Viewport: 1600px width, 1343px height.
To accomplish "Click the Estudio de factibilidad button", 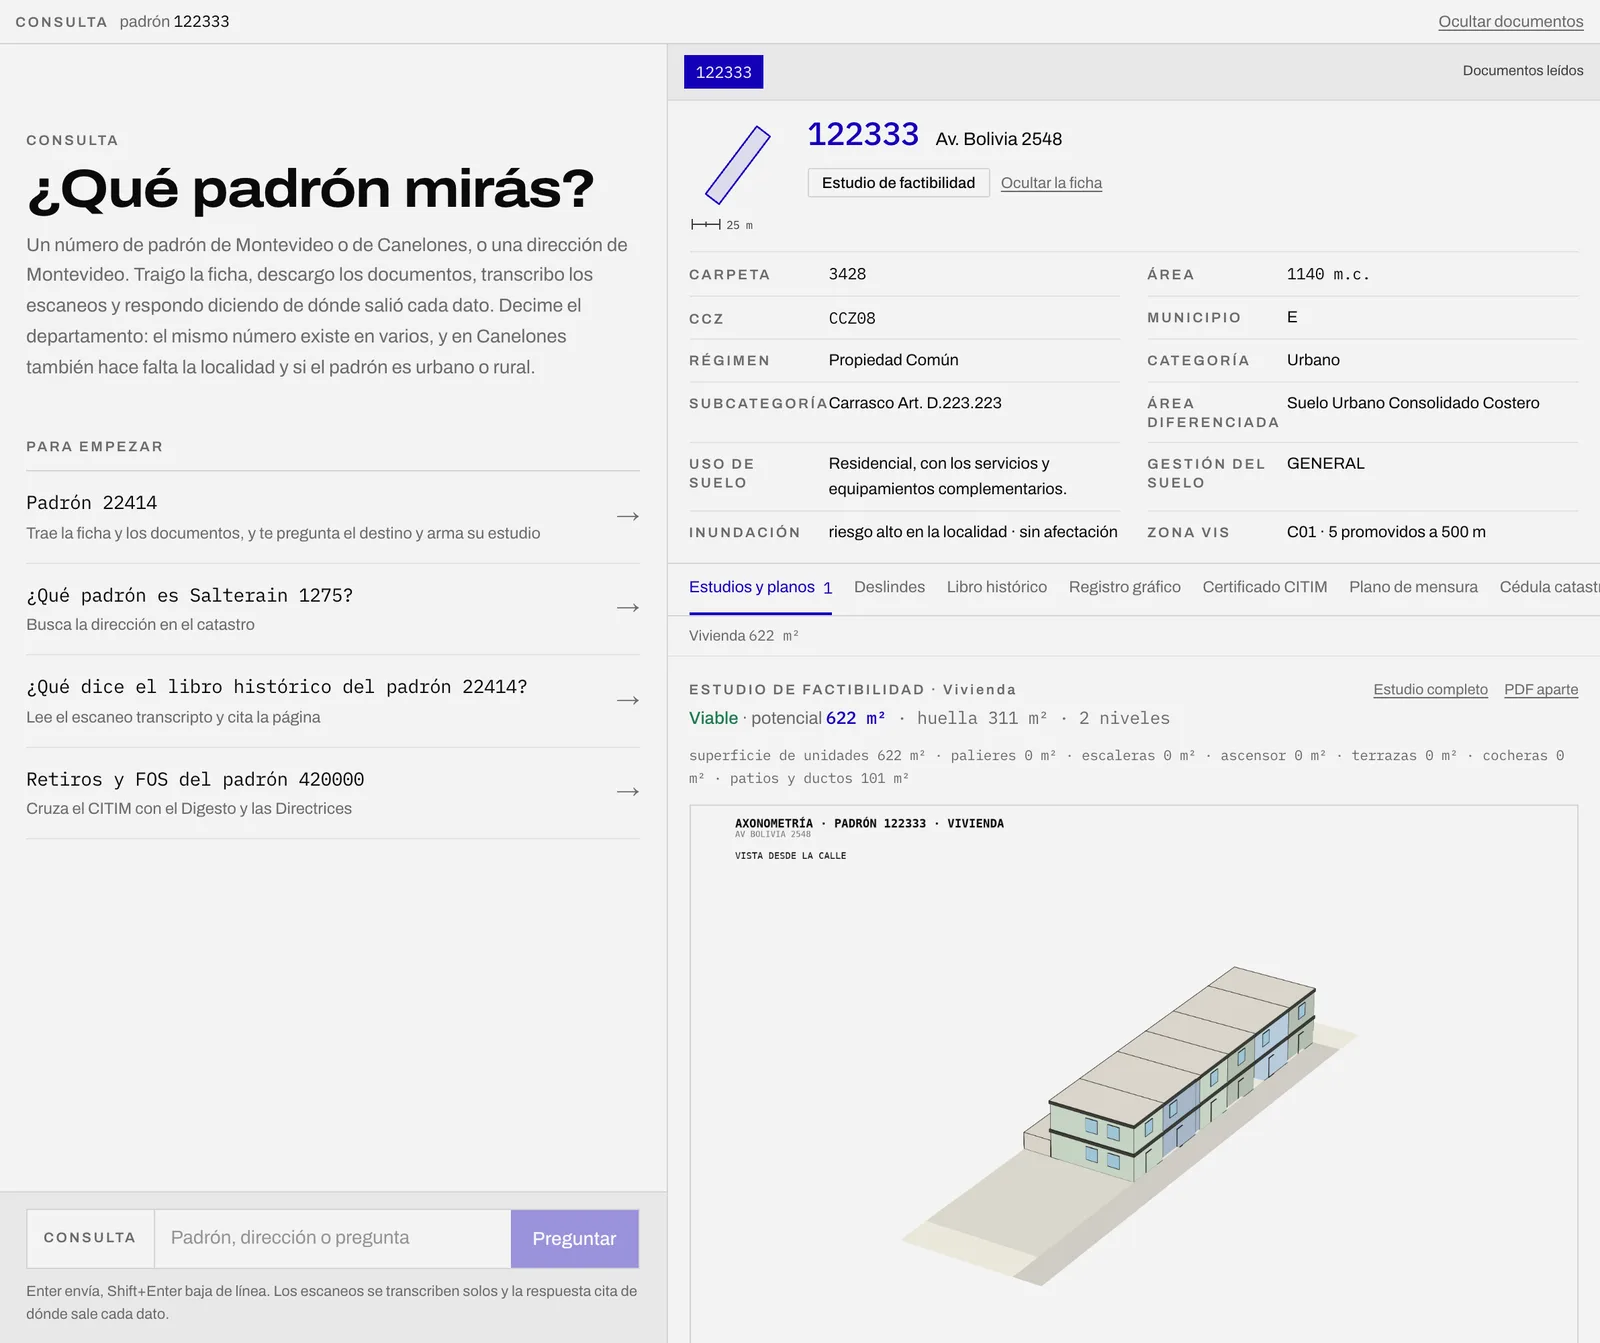I will [x=898, y=183].
